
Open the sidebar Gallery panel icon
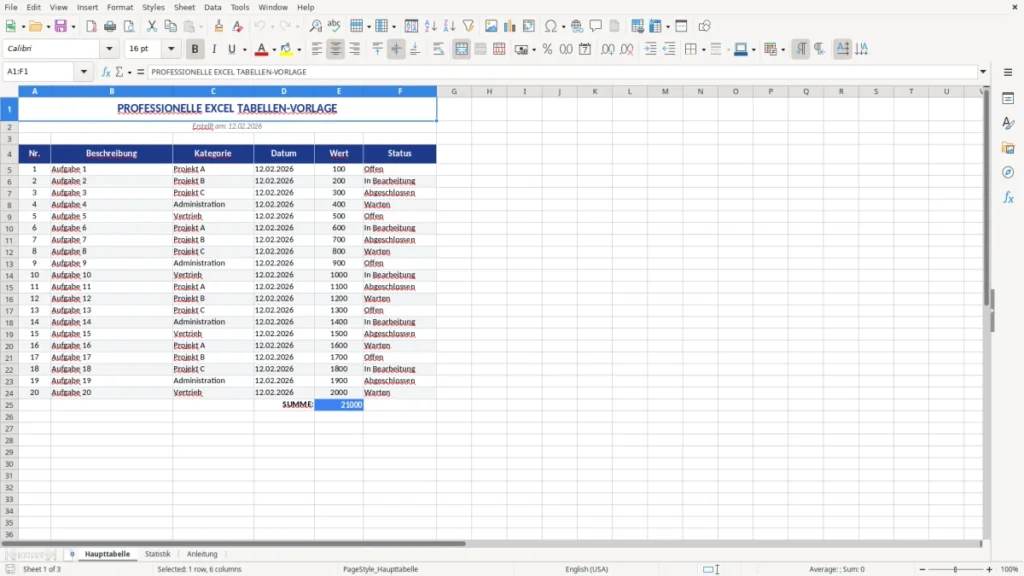[1008, 148]
